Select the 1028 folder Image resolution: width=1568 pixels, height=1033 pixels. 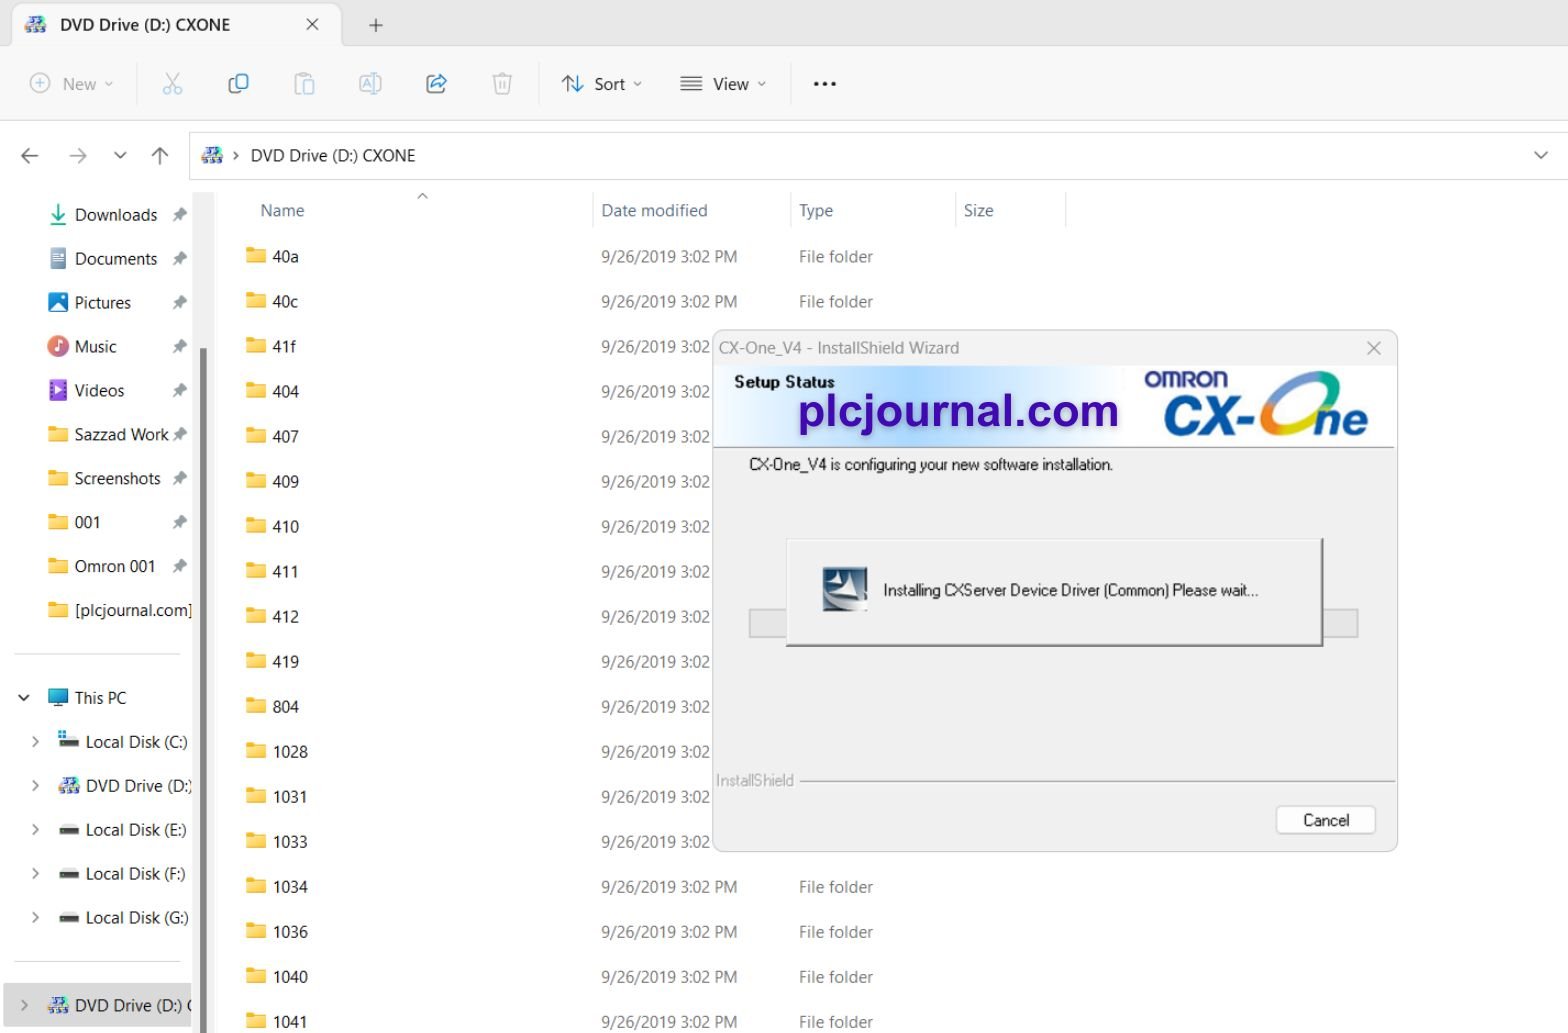pos(290,752)
